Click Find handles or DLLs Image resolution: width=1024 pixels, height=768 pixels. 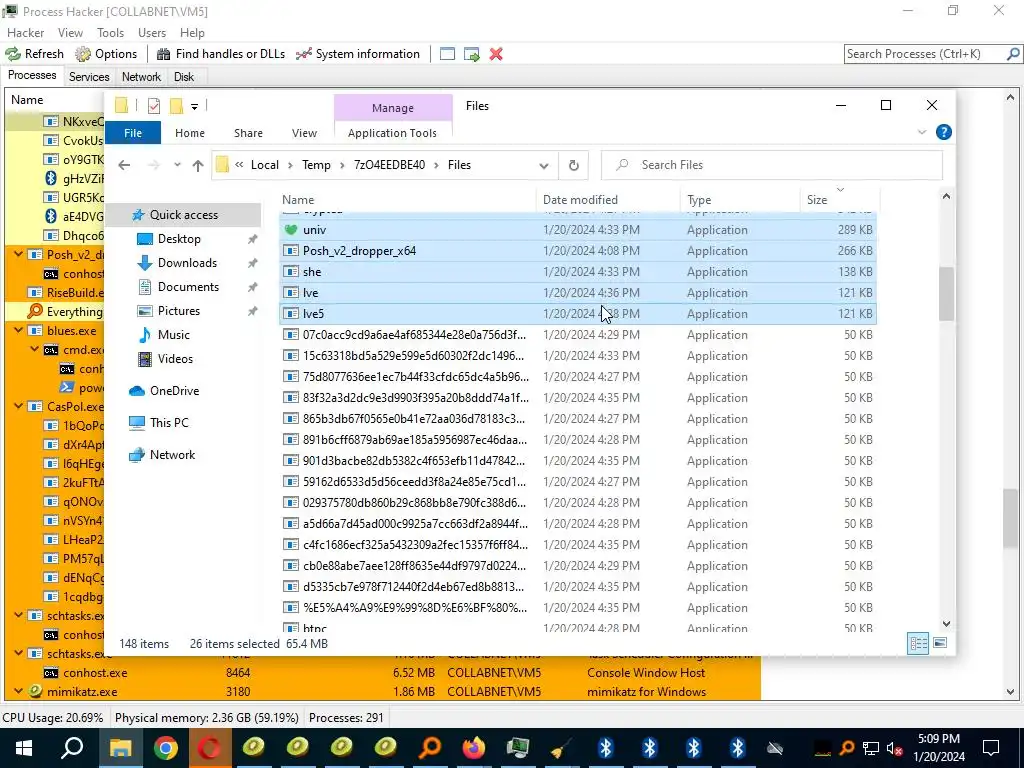(221, 54)
